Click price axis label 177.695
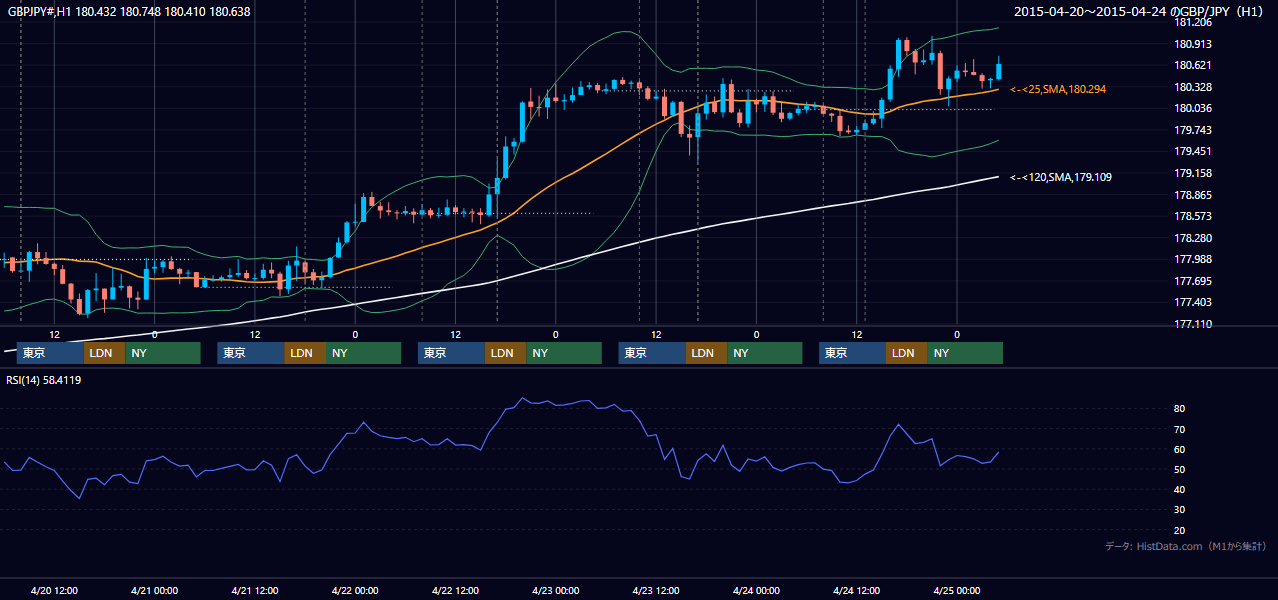Viewport: 1278px width, 600px height. click(x=1193, y=282)
